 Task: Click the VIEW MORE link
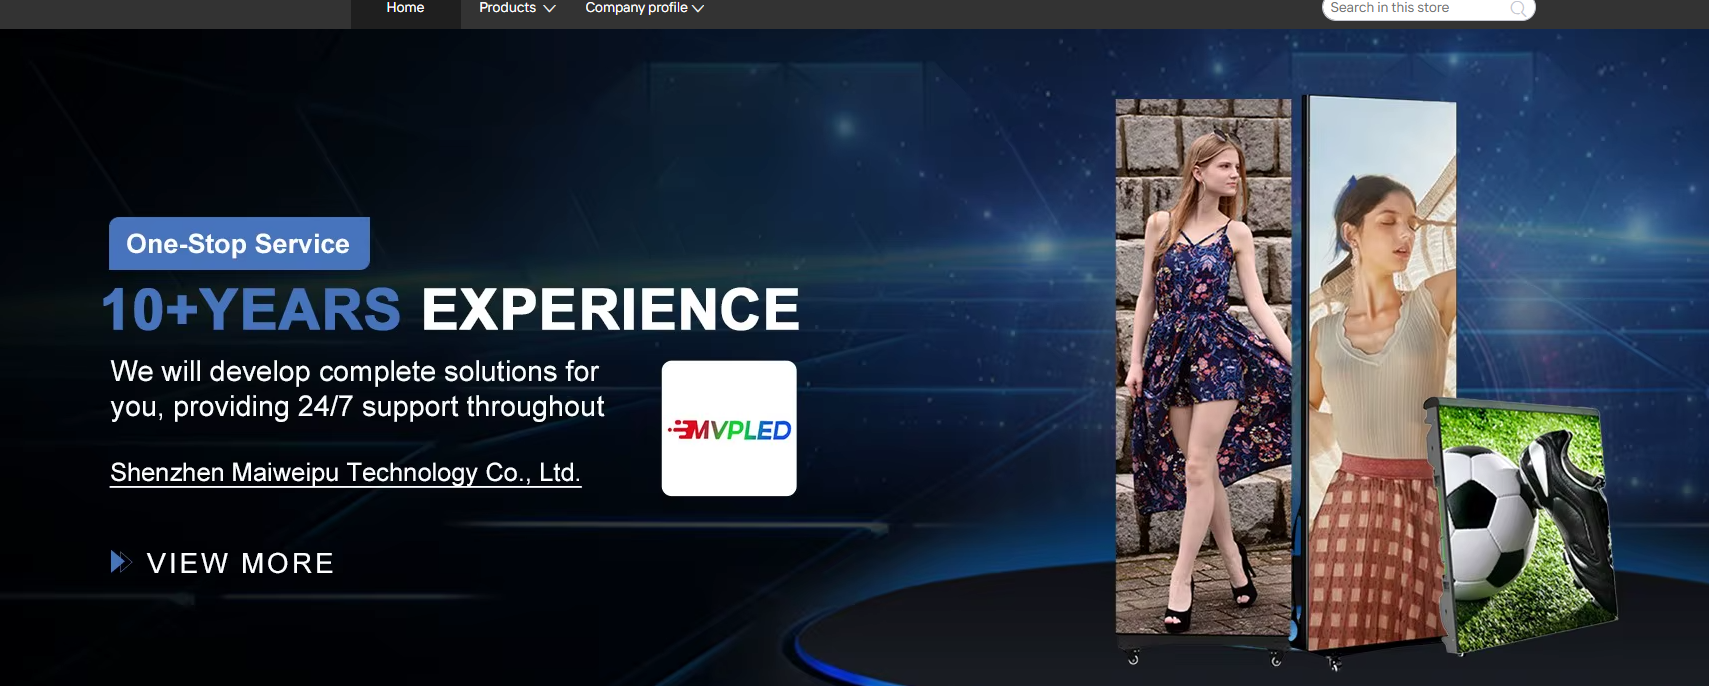[240, 563]
